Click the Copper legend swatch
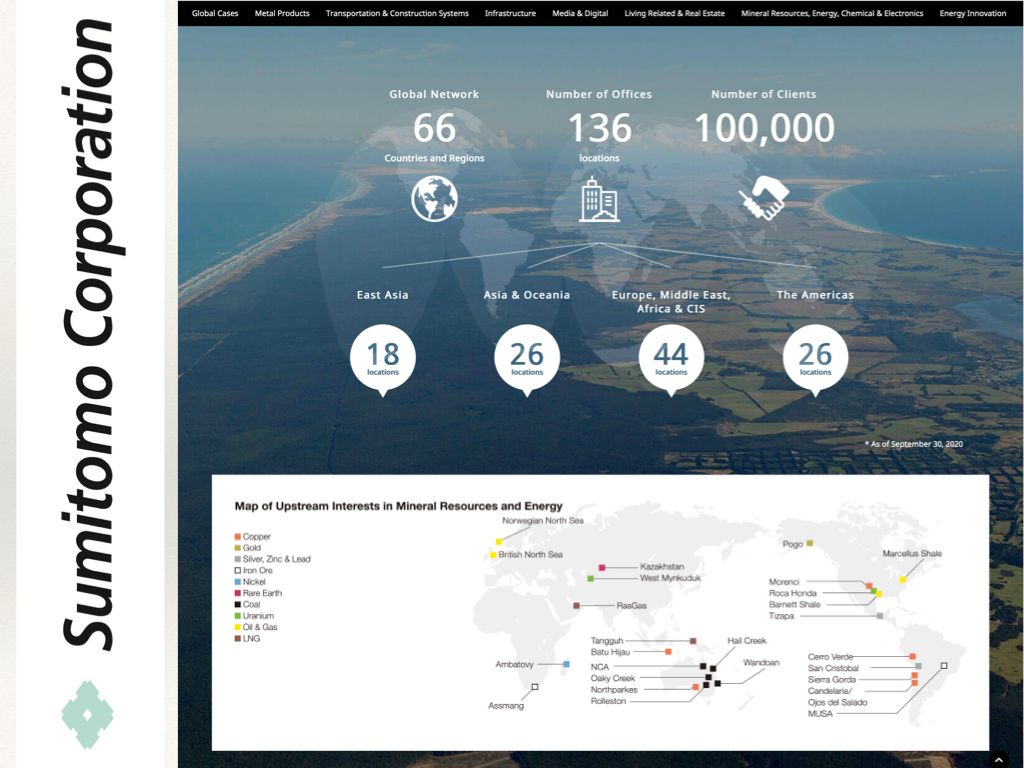 [x=238, y=537]
